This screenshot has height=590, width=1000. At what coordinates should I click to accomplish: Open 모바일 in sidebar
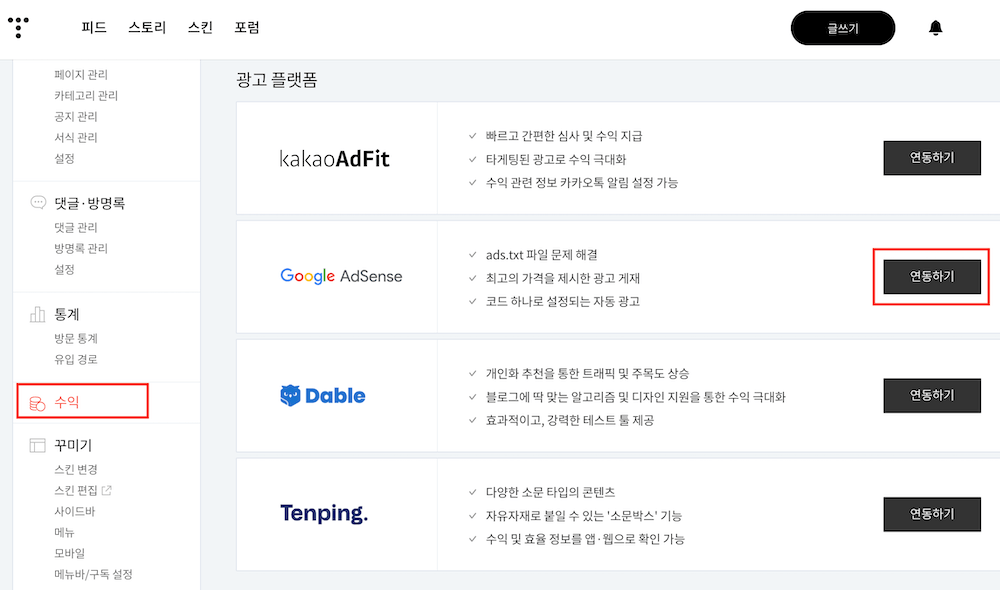tap(70, 554)
